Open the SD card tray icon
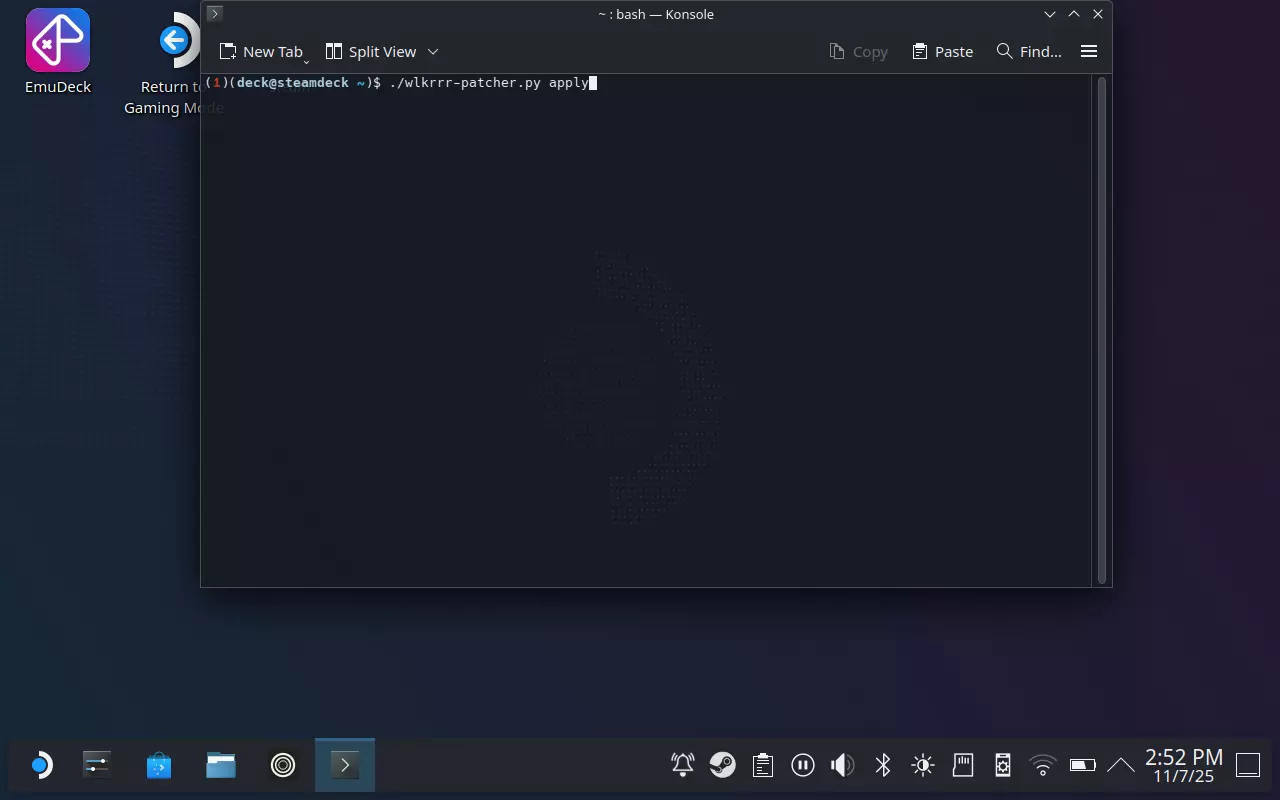 [x=963, y=766]
